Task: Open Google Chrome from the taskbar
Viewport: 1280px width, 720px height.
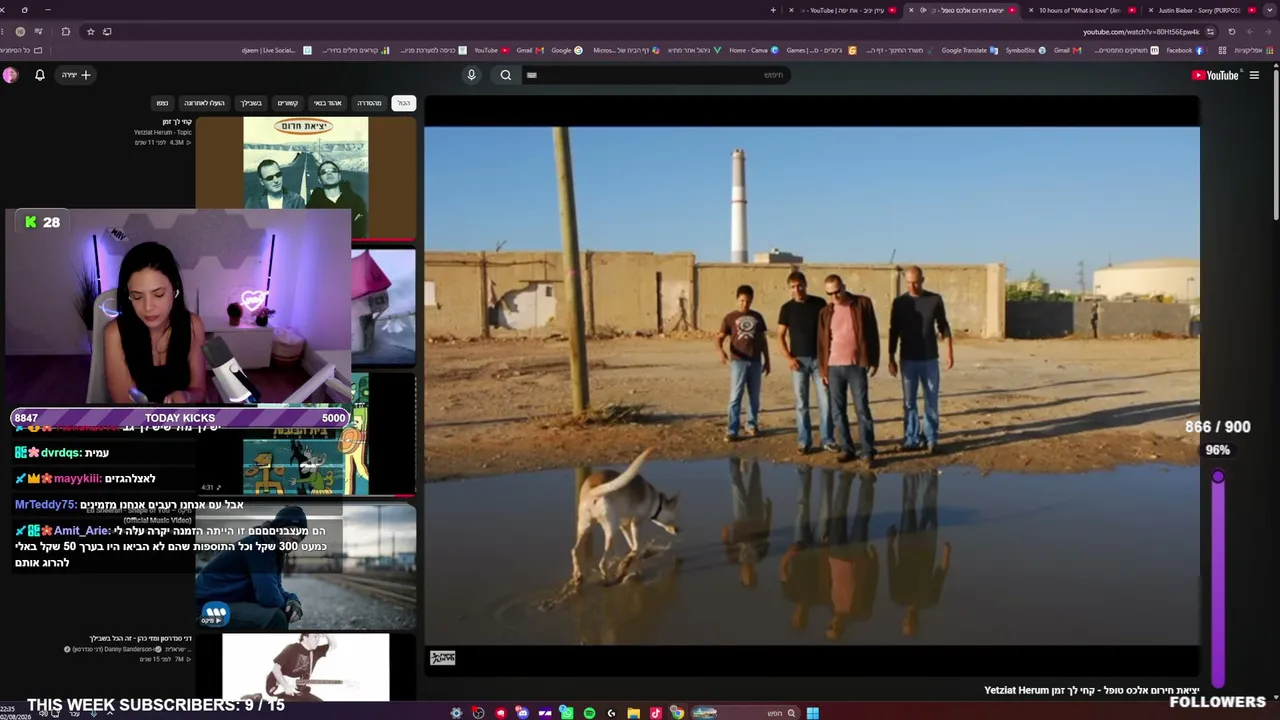Action: click(677, 713)
